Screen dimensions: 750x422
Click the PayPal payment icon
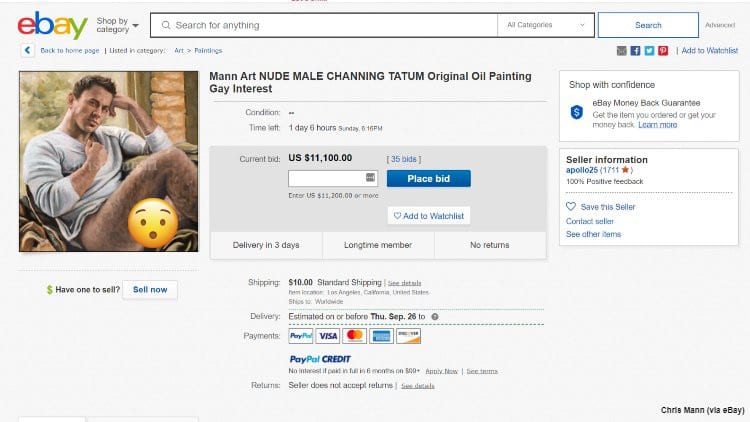301,336
